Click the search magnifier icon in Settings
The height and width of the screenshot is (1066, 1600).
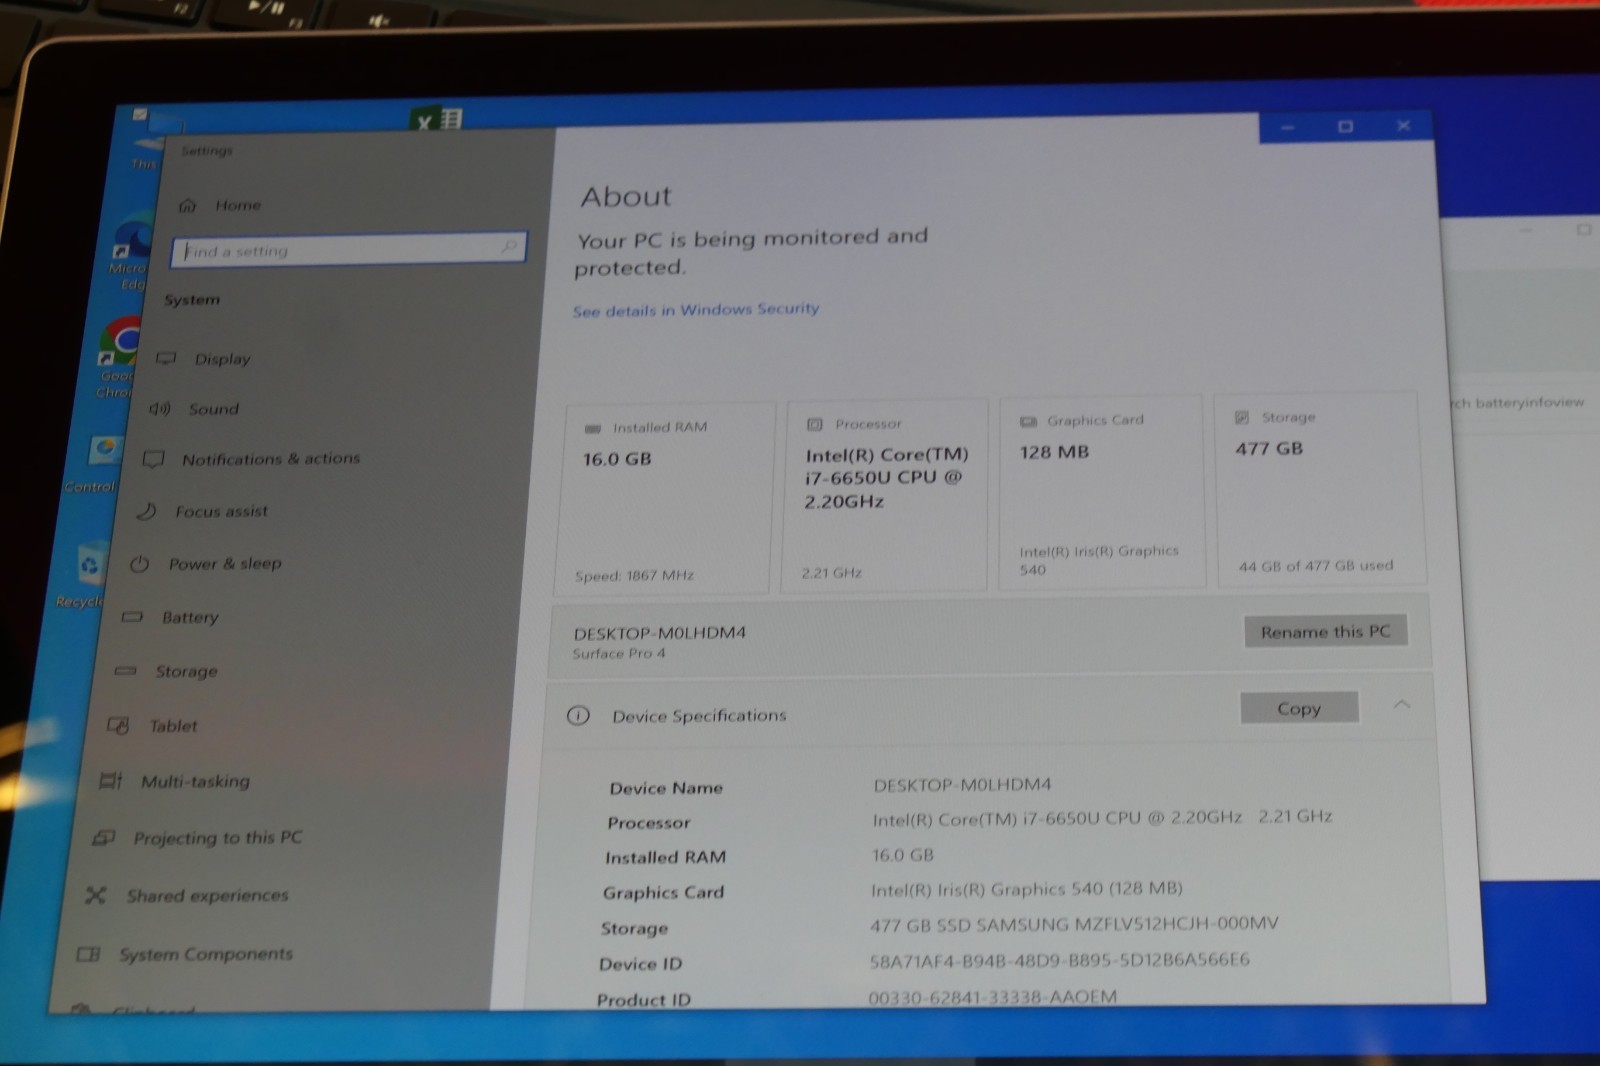(509, 245)
